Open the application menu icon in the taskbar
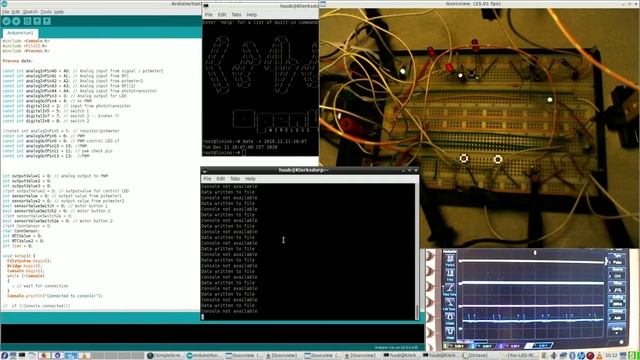 point(4,356)
